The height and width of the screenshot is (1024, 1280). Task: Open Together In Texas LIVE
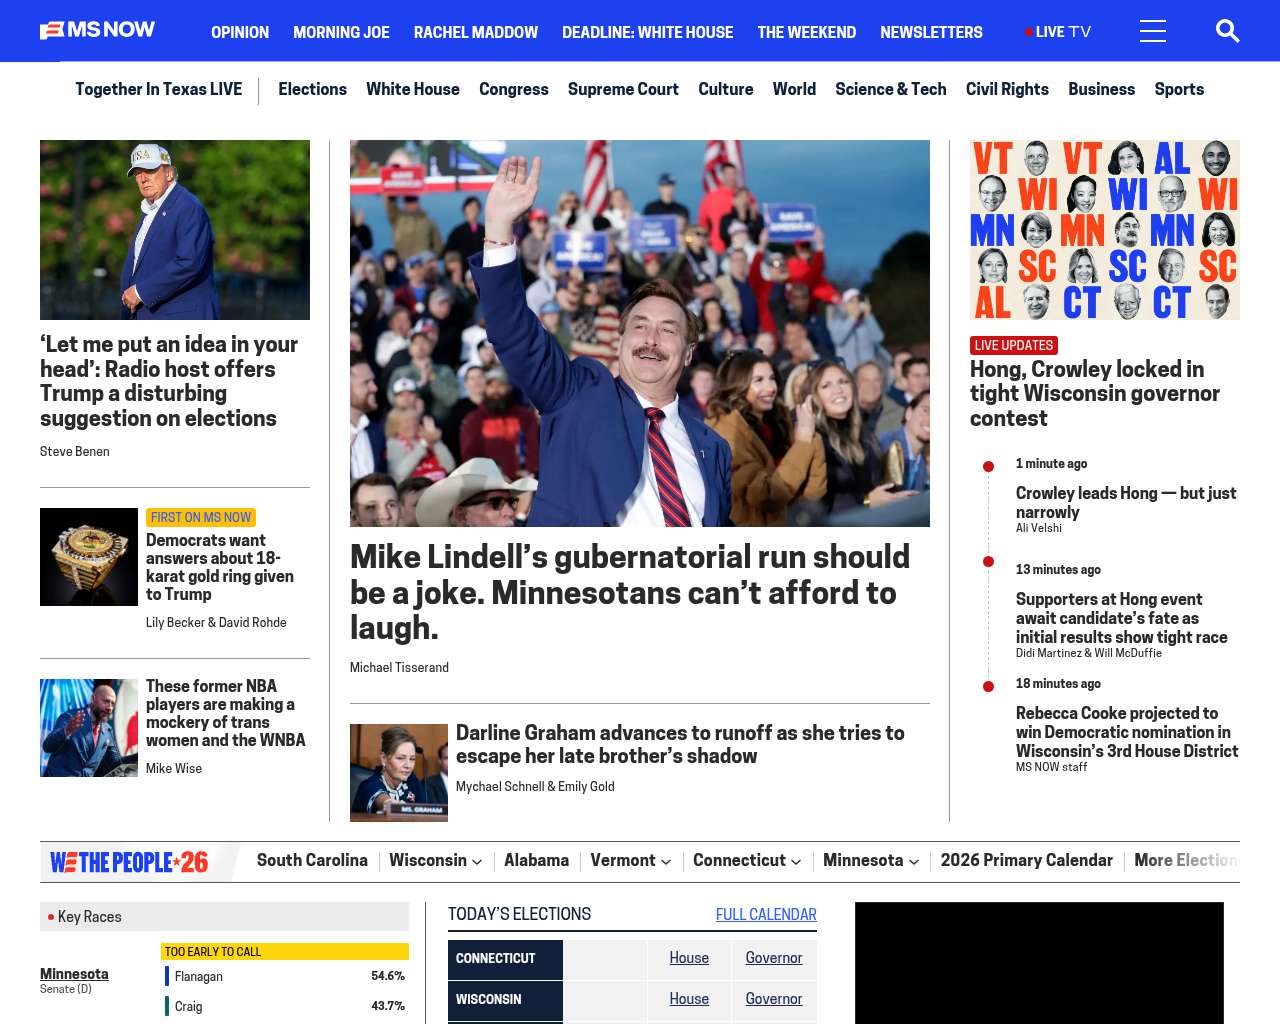tap(159, 89)
